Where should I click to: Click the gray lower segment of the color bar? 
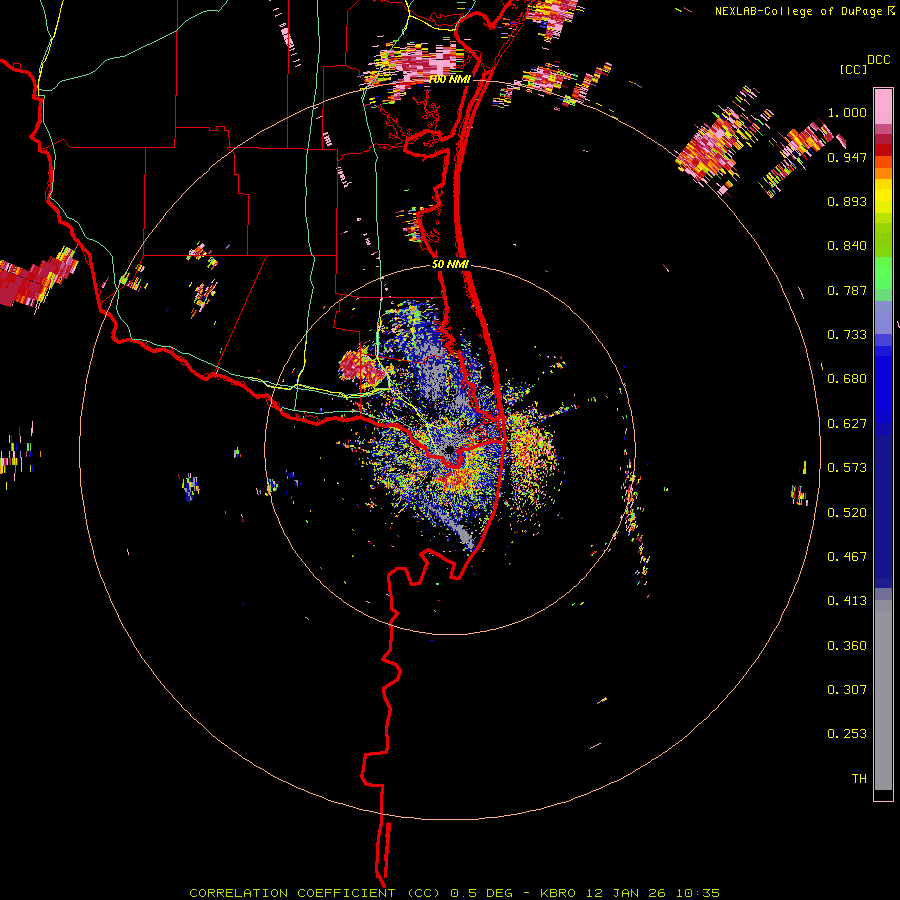[x=883, y=695]
